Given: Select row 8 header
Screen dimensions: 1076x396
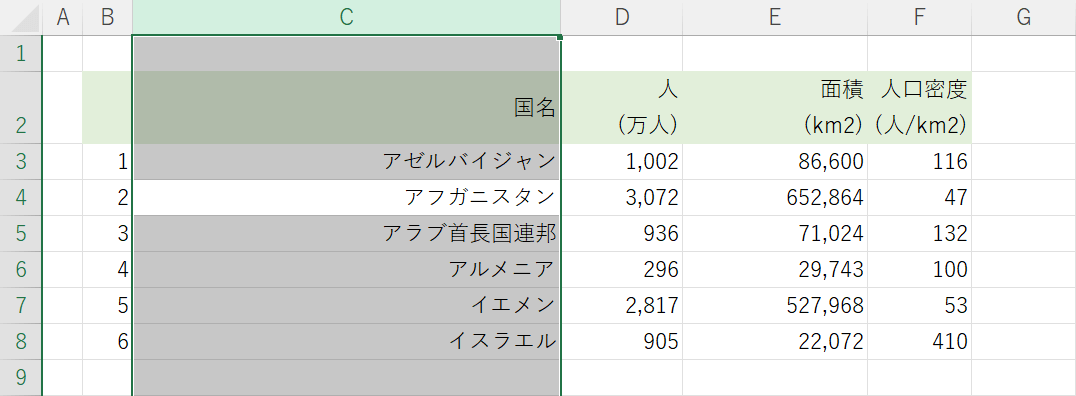Looking at the screenshot, I should 21,342.
